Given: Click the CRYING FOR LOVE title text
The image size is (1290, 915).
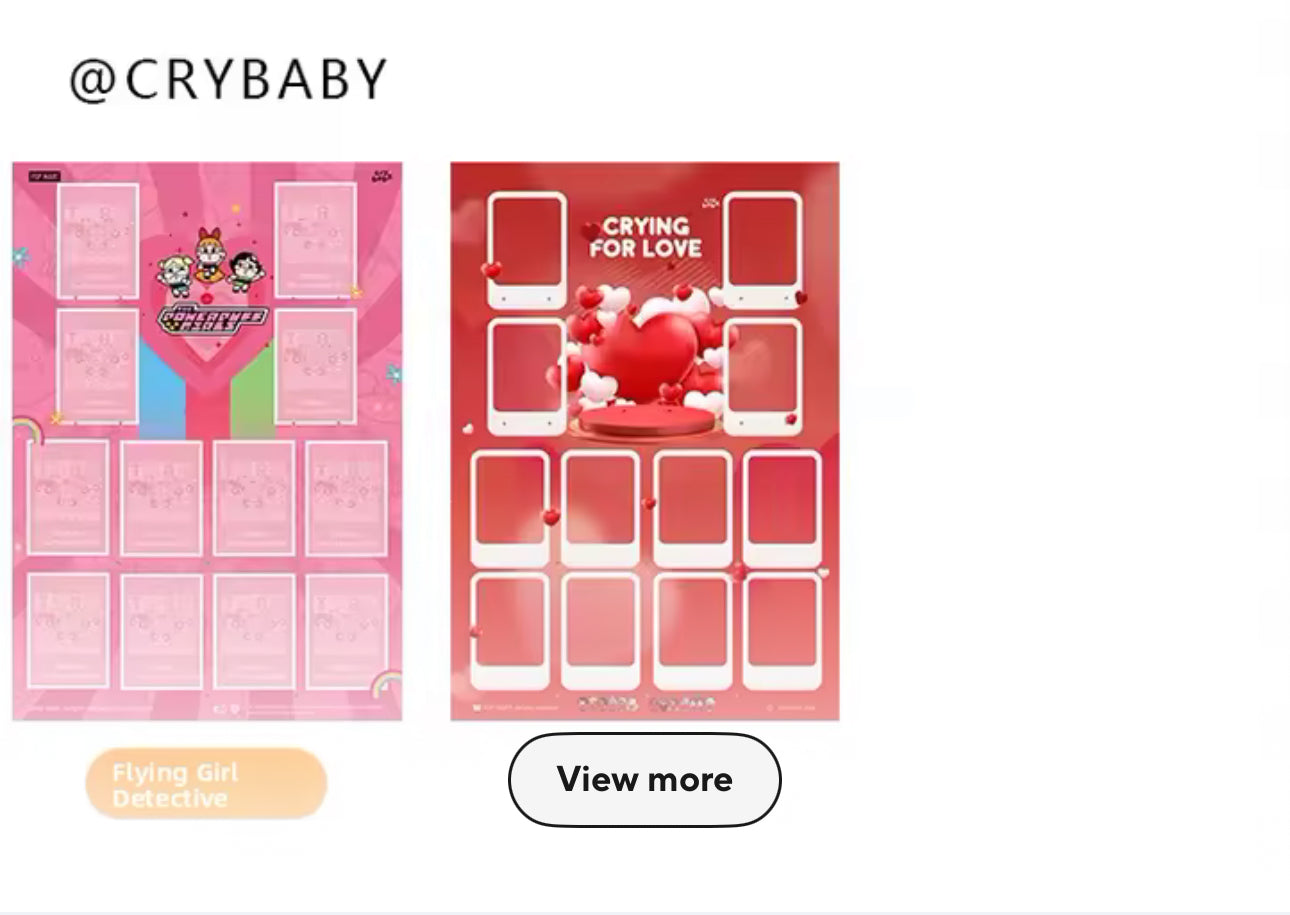Looking at the screenshot, I should pyautogui.click(x=647, y=238).
